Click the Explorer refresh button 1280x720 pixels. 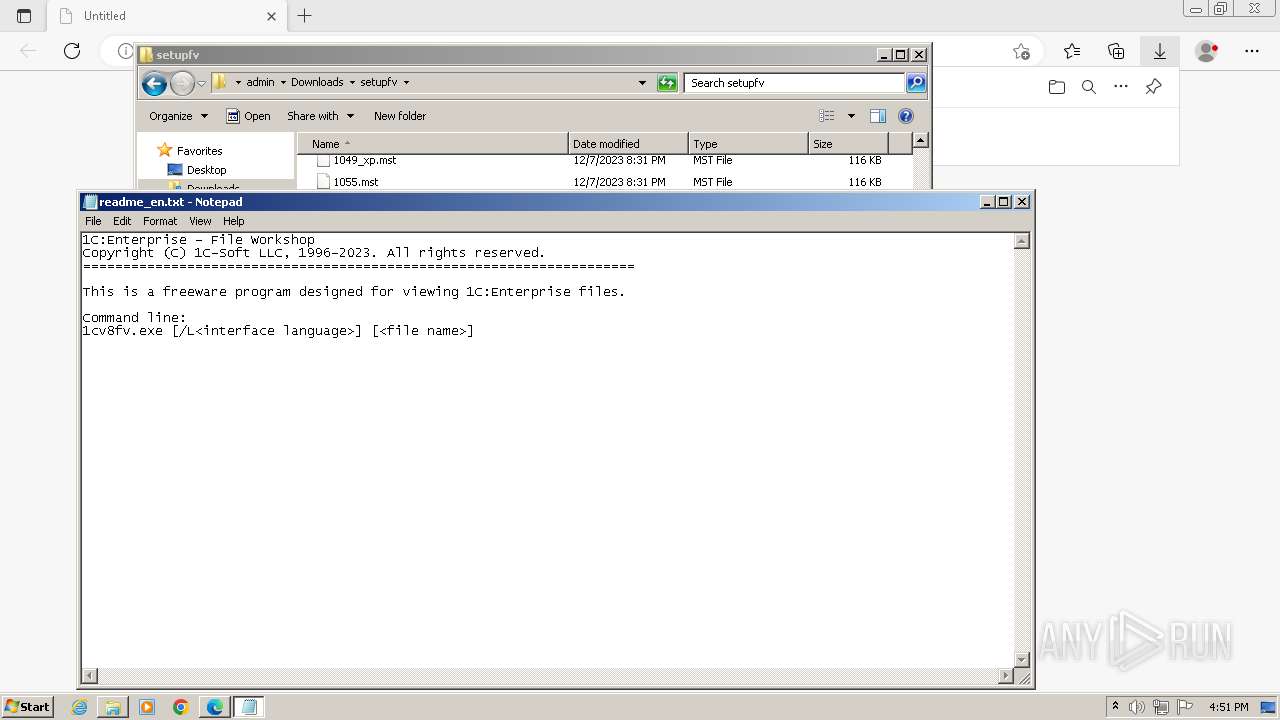[667, 83]
